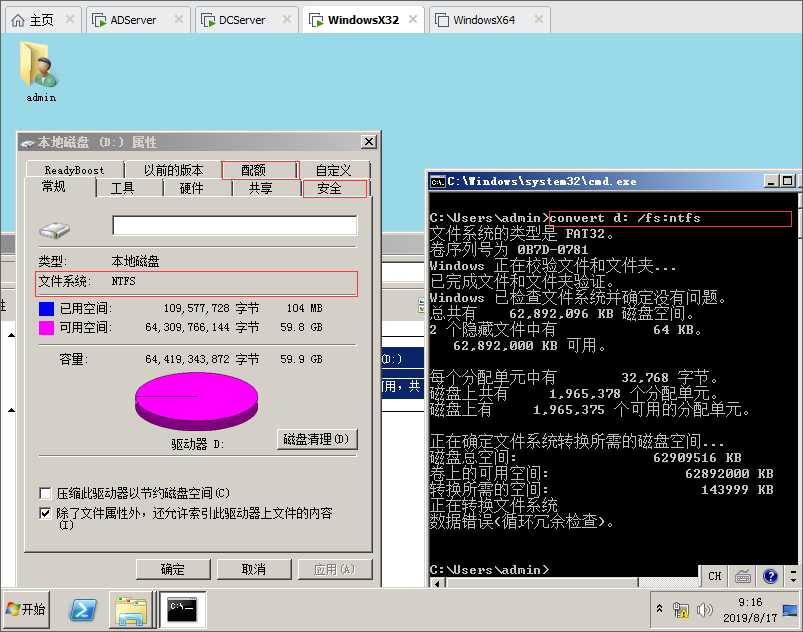Viewport: 803px width, 632px height.
Task: Open the 配额 quota tab
Action: [x=260, y=170]
